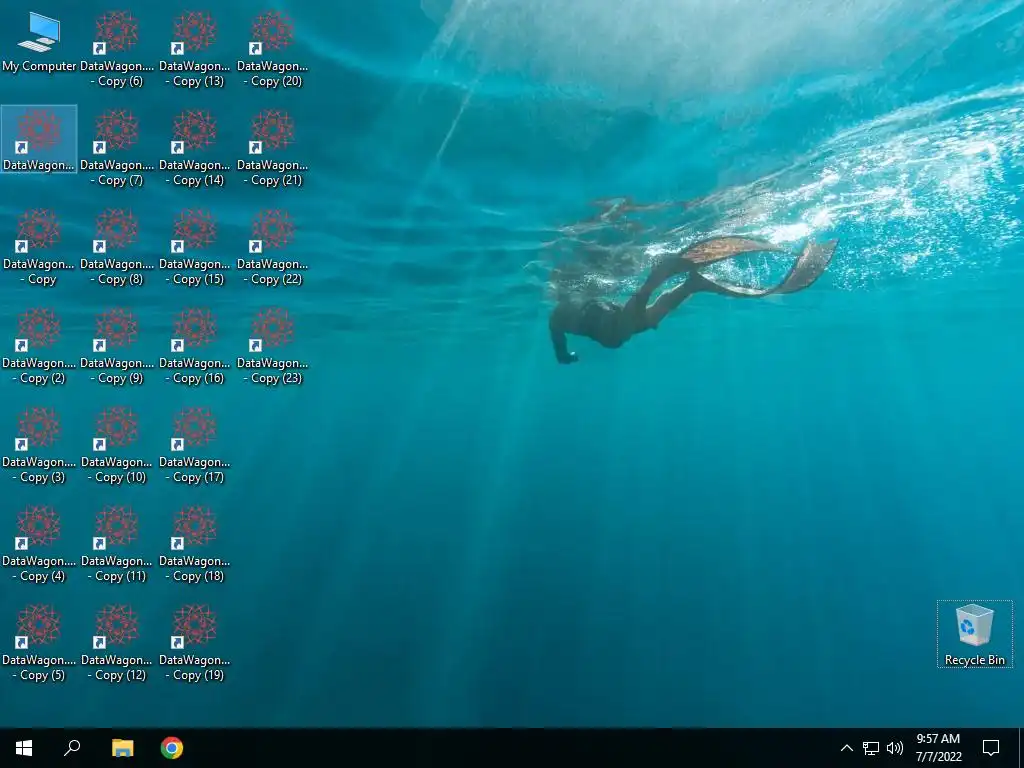Click Show desktop sliver at taskbar end
Viewport: 1024px width, 768px height.
[x=1021, y=748]
